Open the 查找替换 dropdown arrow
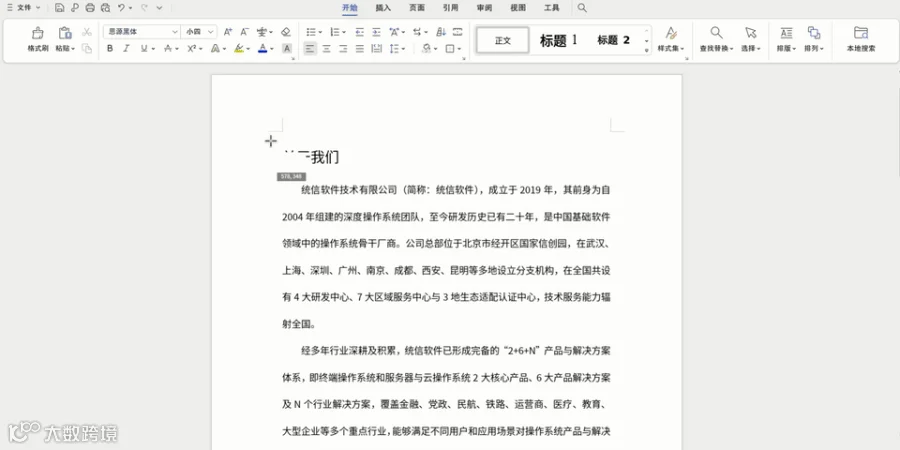The width and height of the screenshot is (900, 450). pyautogui.click(x=732, y=49)
